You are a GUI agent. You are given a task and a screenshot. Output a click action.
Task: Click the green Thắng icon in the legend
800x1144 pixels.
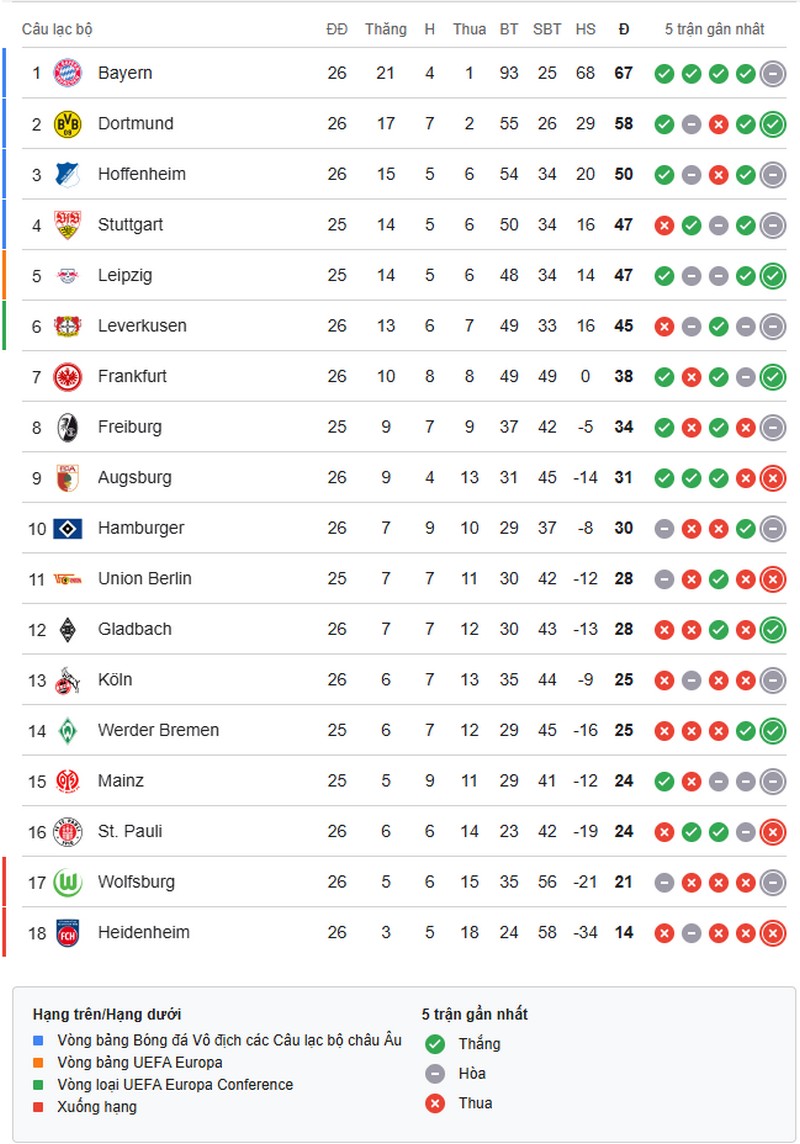[x=434, y=1043]
